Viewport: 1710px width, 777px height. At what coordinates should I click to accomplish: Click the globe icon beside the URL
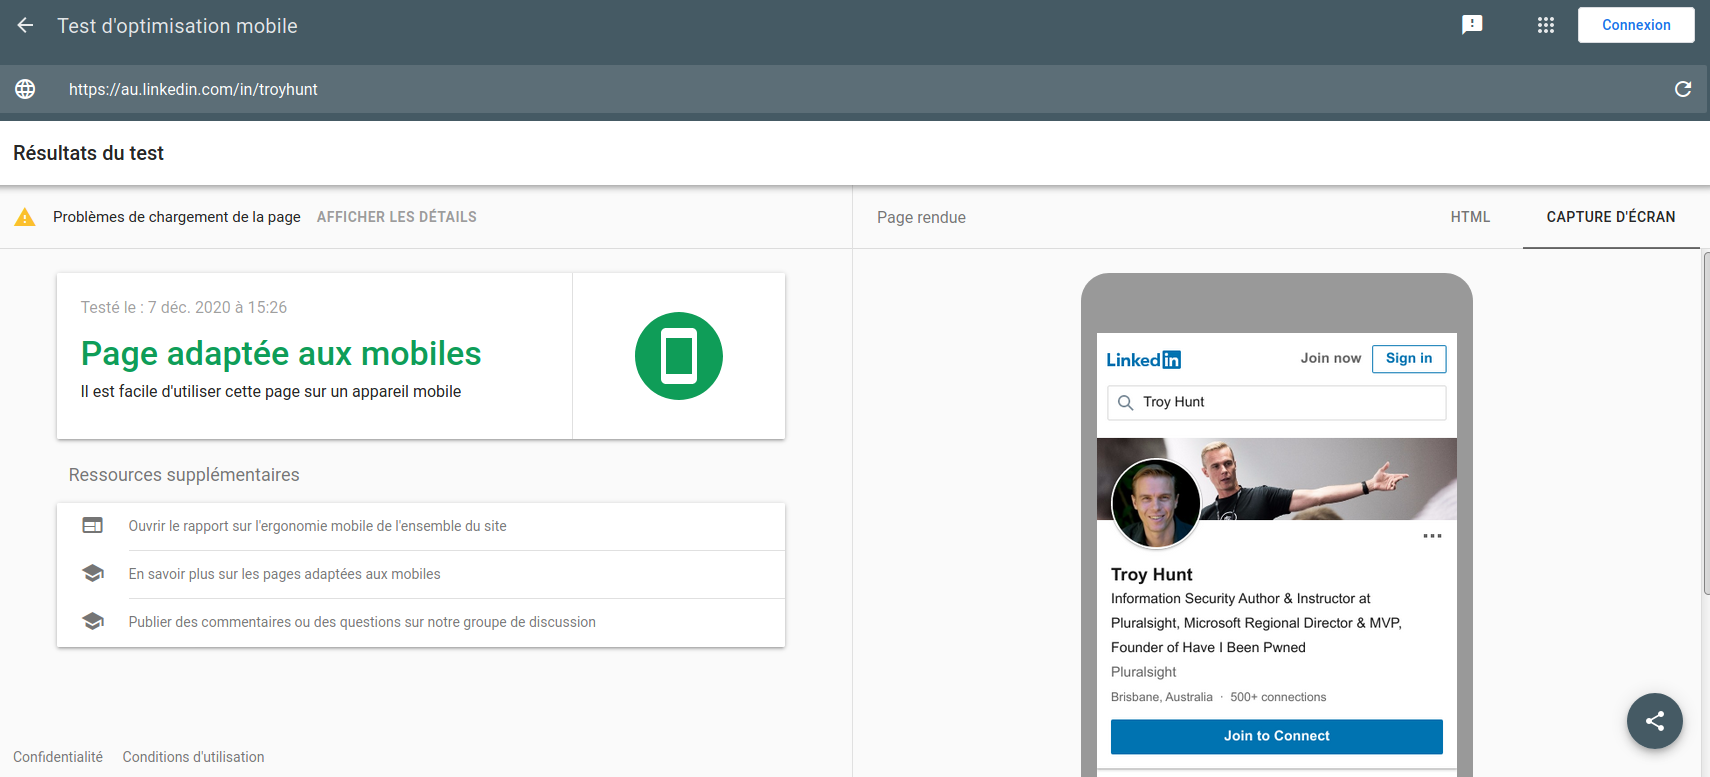tap(25, 89)
